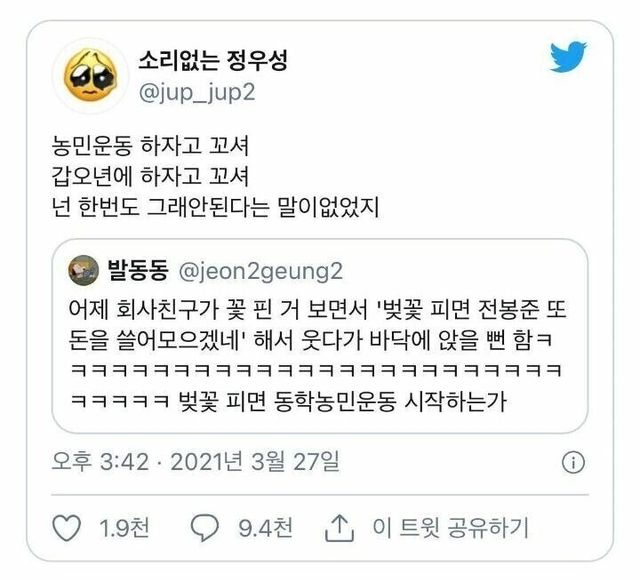
Task: Click the 9.4천 reply count
Action: tap(265, 528)
